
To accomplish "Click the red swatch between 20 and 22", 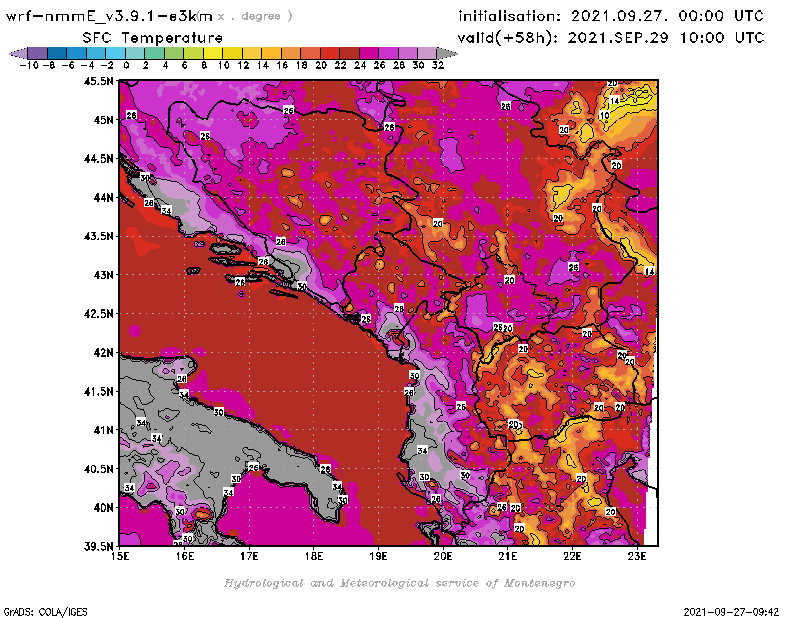I will coord(330,54).
